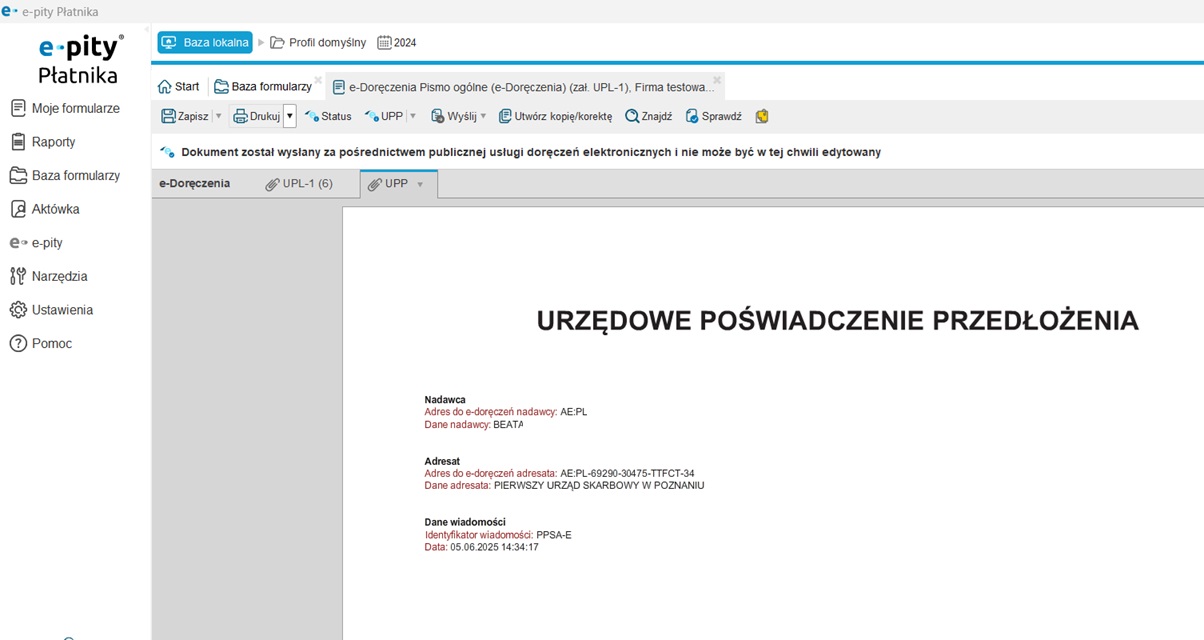Viewport: 1204px width, 640px height.
Task: Click the Znajdź magnifier icon
Action: click(632, 116)
